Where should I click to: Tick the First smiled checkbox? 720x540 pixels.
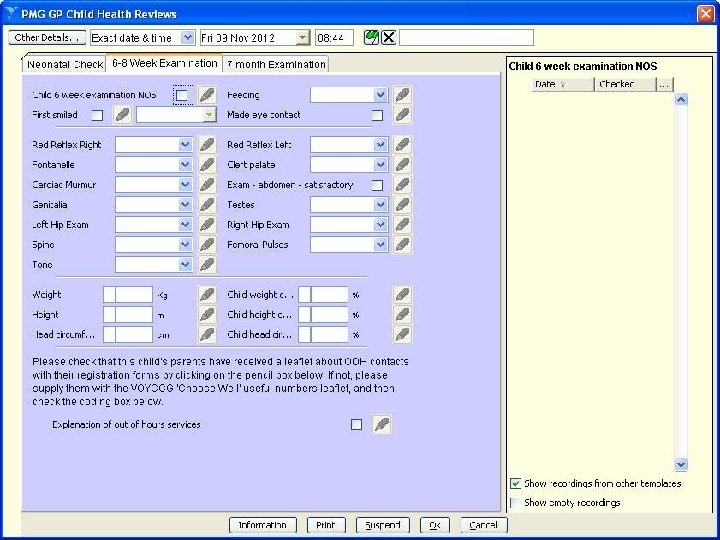pos(97,115)
